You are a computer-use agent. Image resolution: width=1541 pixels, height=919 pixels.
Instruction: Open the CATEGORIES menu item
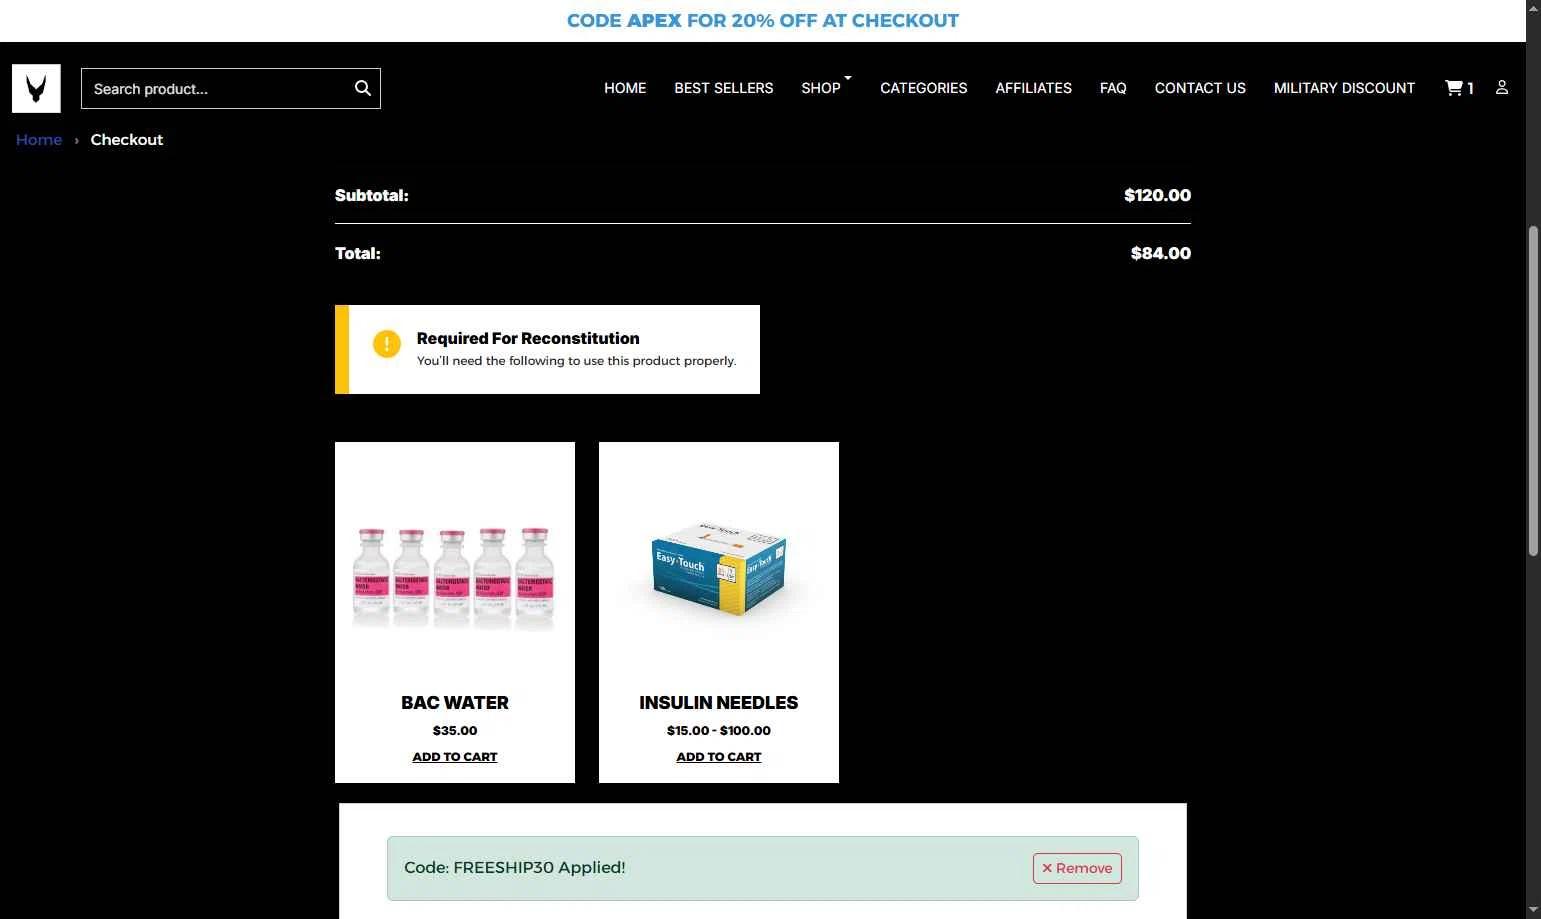click(x=923, y=88)
